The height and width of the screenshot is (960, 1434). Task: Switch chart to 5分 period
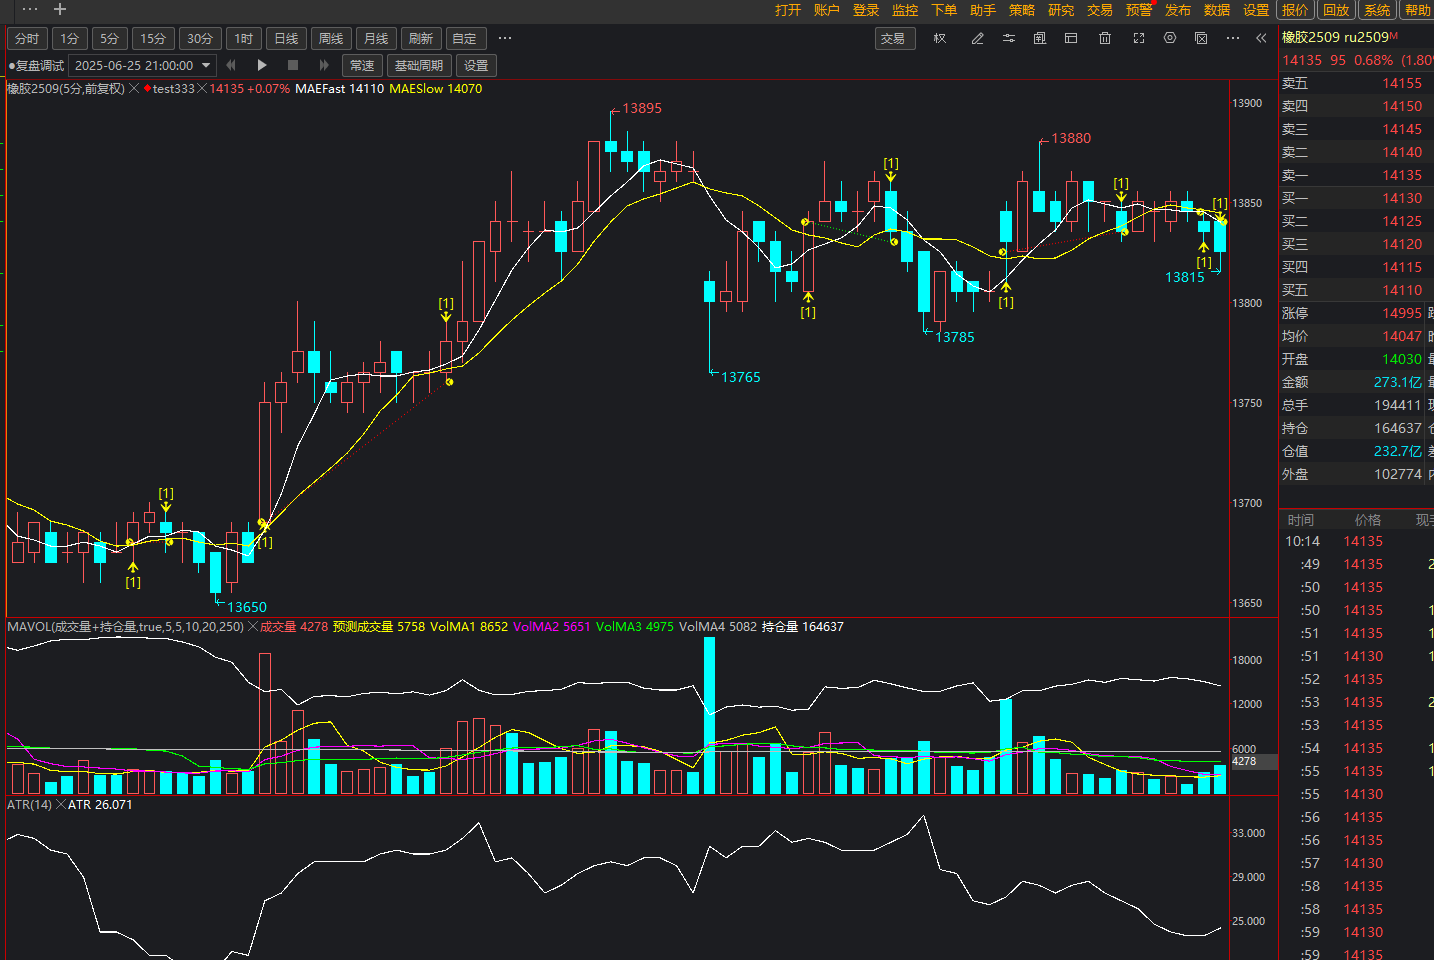pyautogui.click(x=110, y=39)
